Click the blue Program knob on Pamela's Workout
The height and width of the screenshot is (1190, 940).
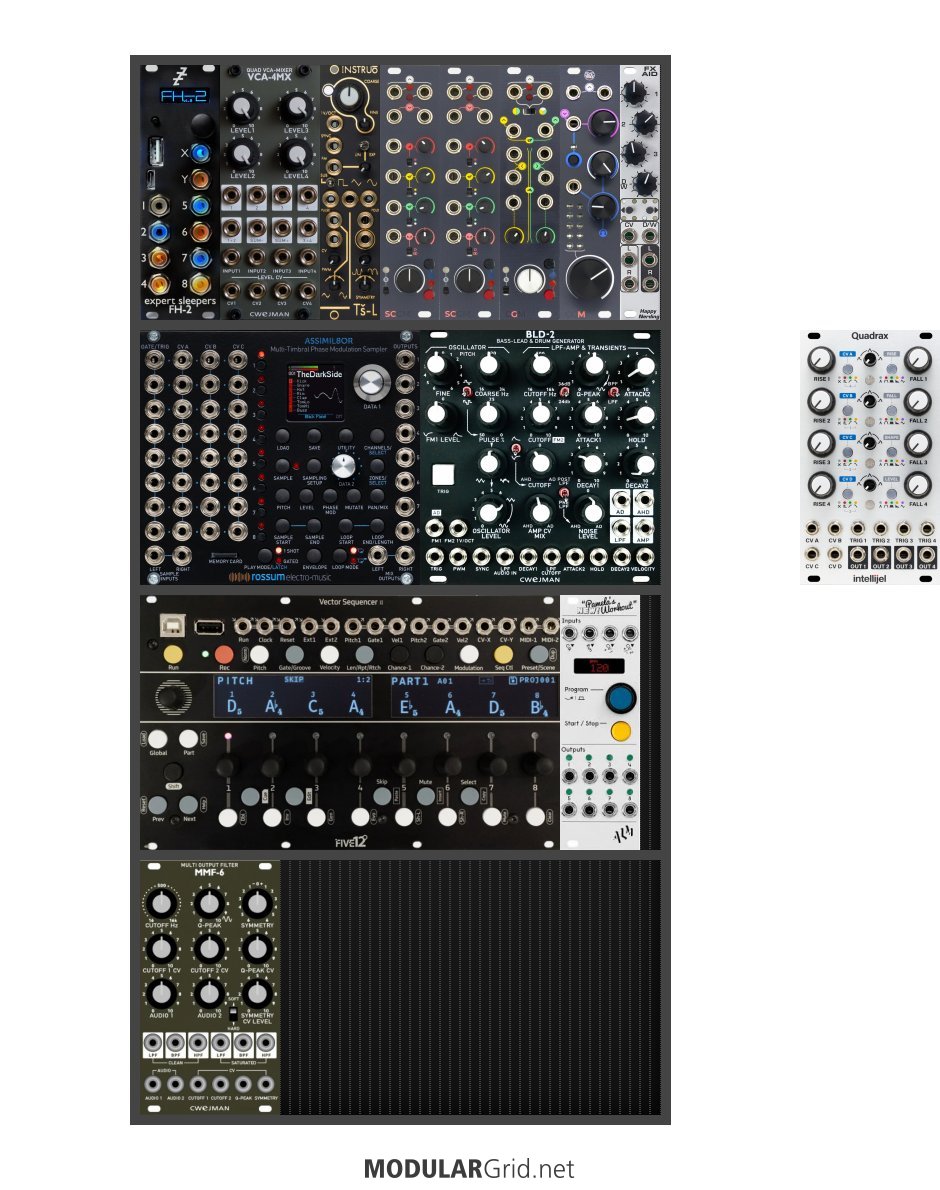point(620,697)
